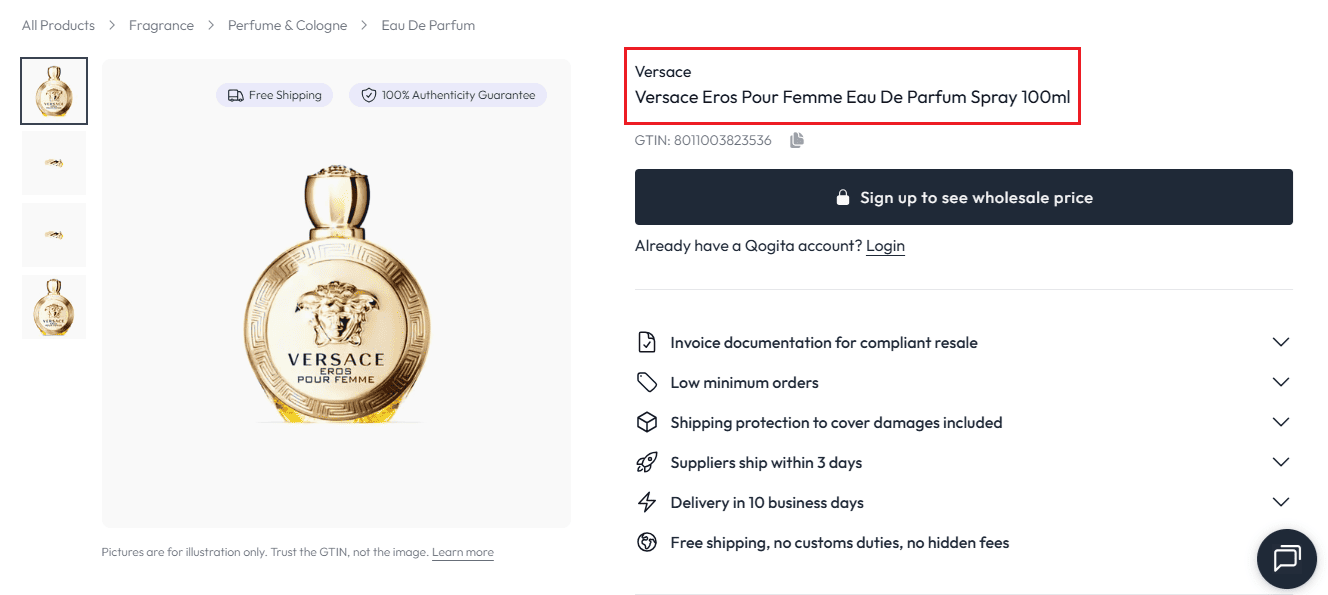Expand invoice documentation for compliant resale

click(x=1280, y=342)
